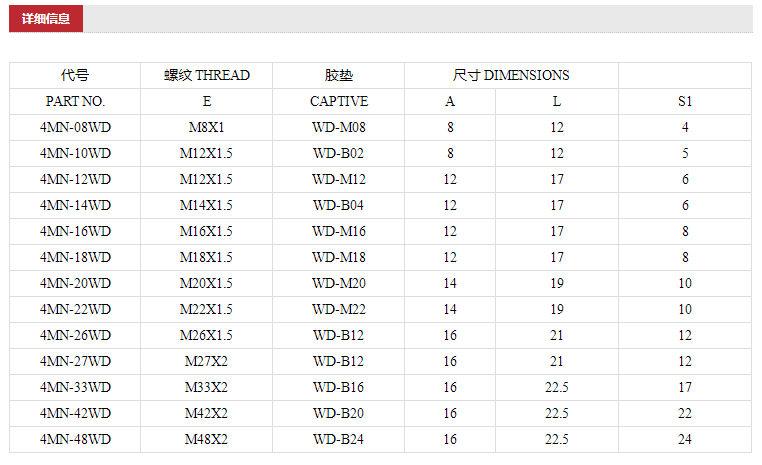Viewport: 762px width, 465px height.
Task: Select the 胶垫 header cell
Action: coord(339,75)
